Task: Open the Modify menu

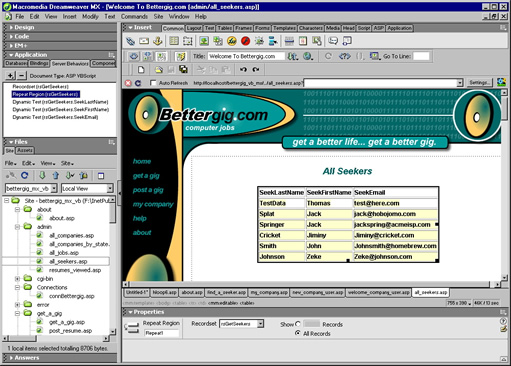Action: click(x=90, y=16)
